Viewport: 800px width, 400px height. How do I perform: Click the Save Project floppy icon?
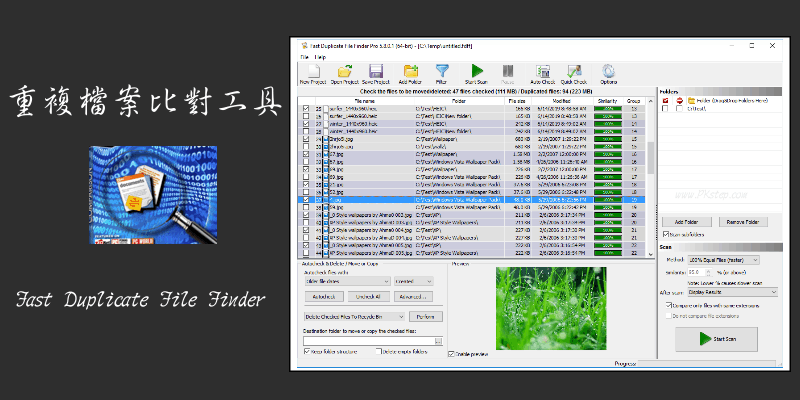point(376,71)
